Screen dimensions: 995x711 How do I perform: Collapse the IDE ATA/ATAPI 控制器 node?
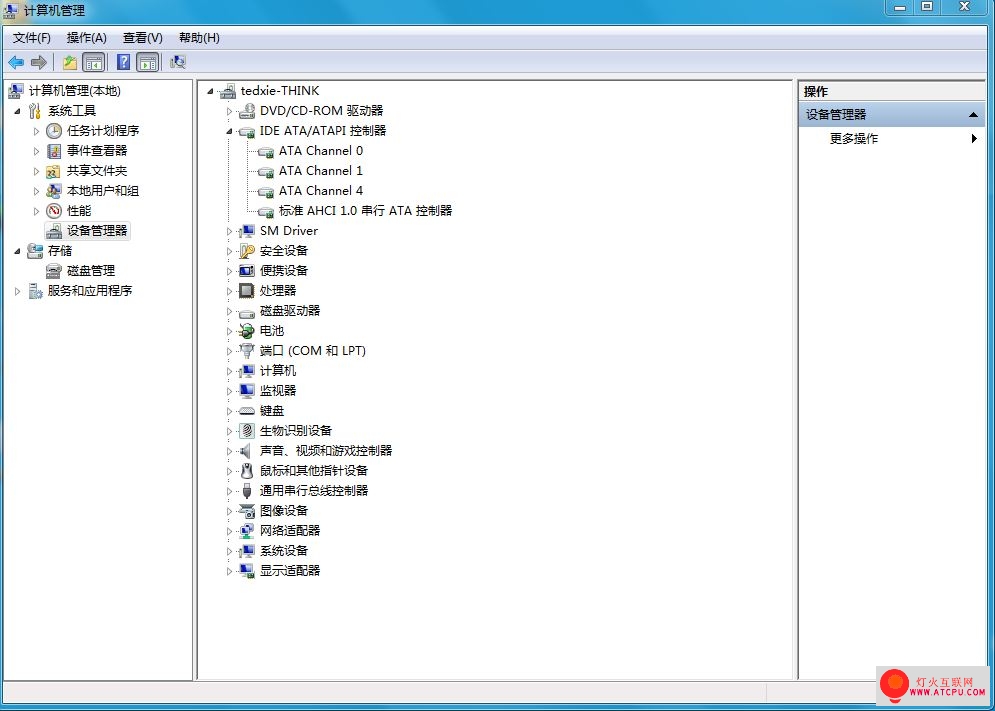pos(230,131)
